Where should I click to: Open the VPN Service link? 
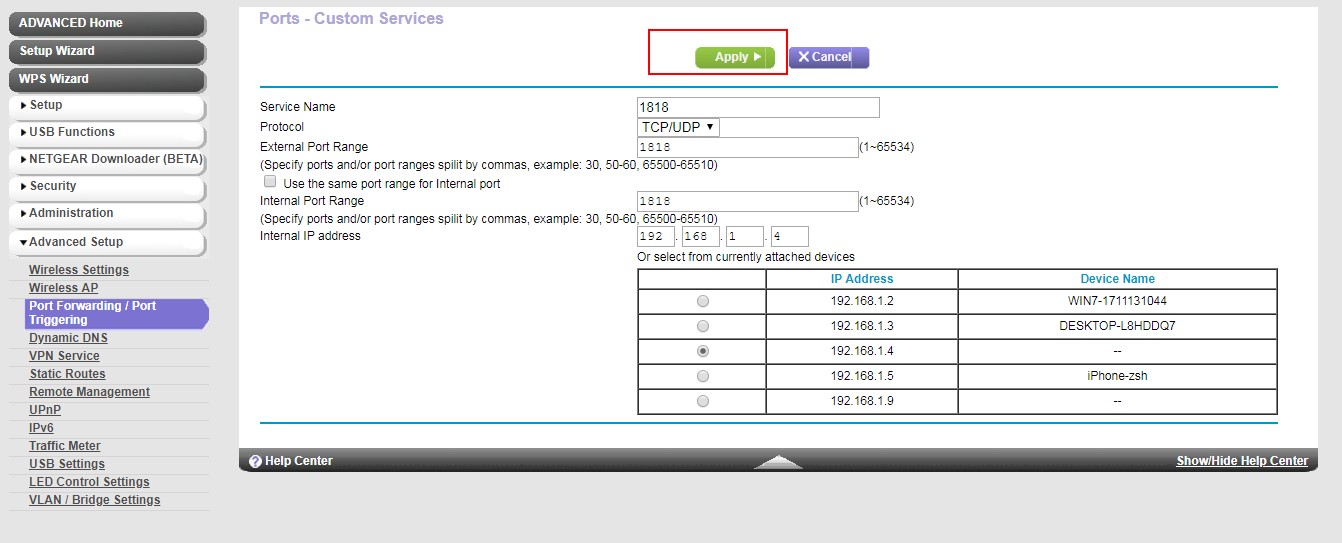[64, 356]
